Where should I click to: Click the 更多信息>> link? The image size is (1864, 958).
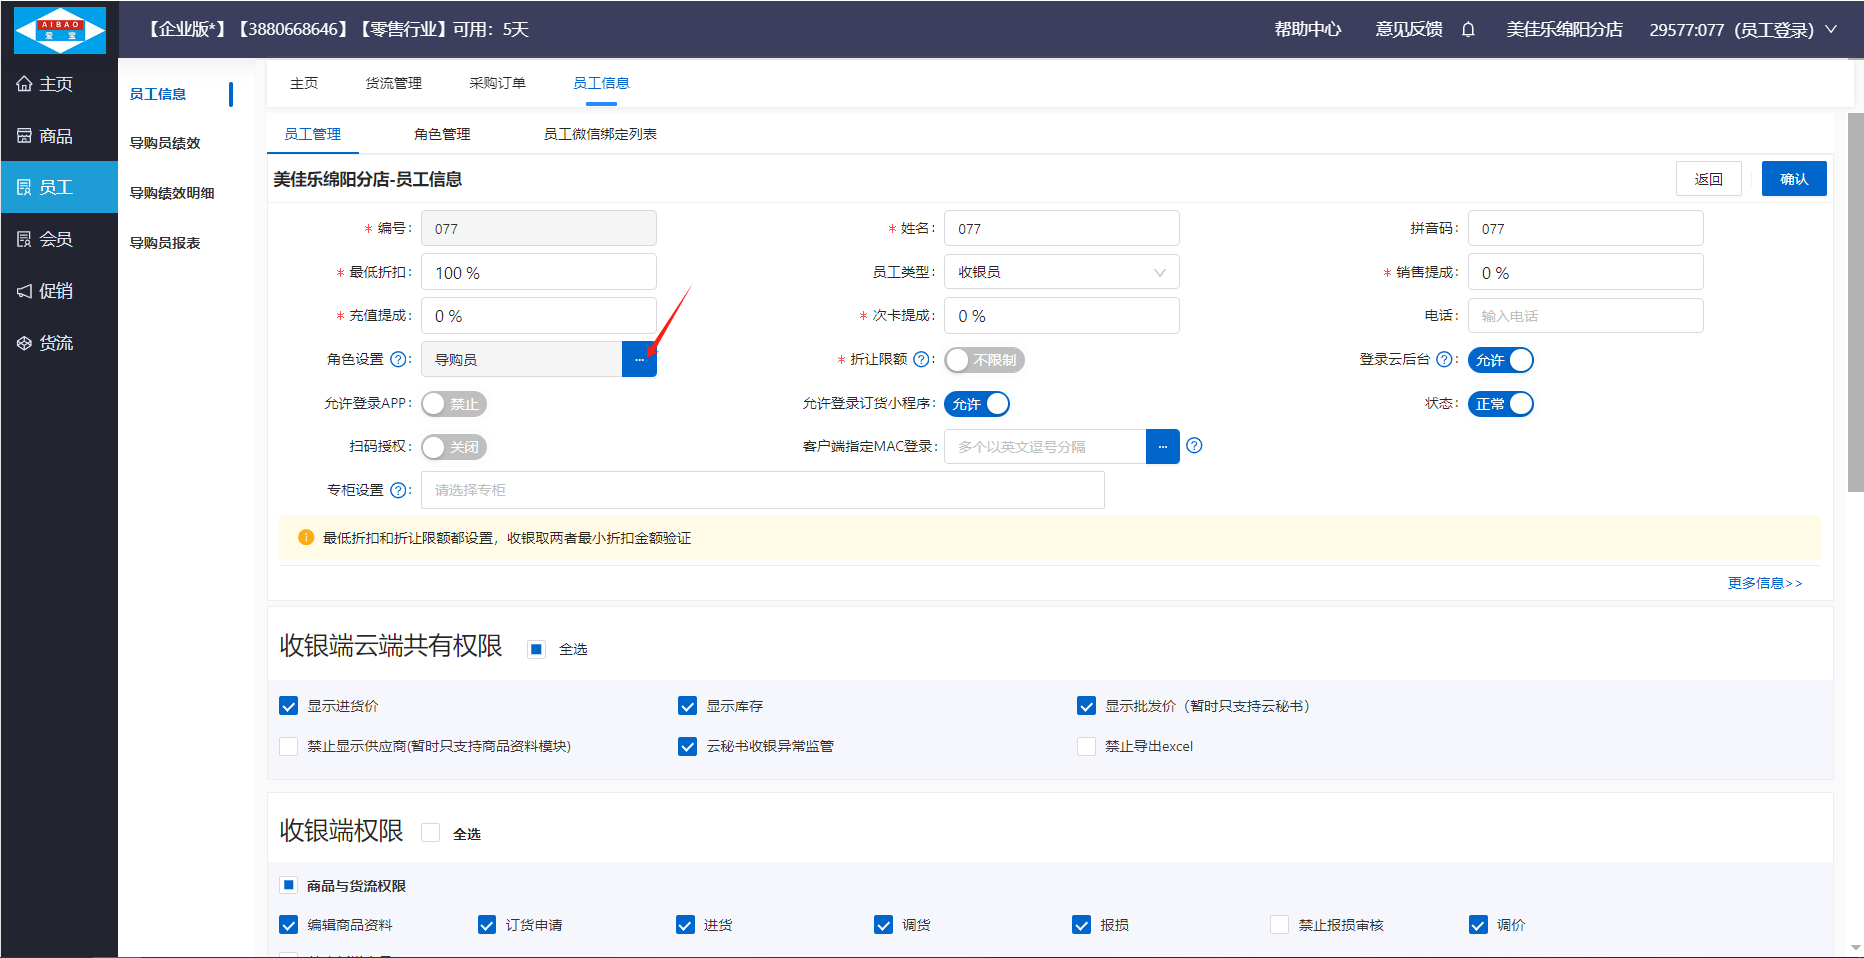[1764, 583]
